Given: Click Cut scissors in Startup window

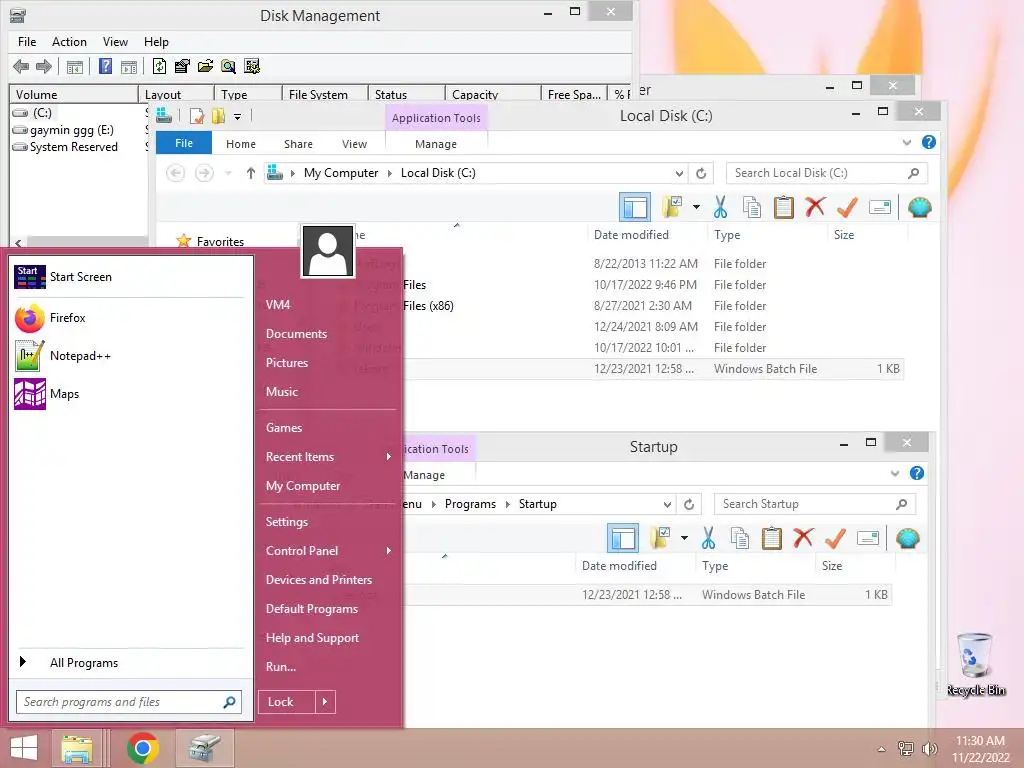Looking at the screenshot, I should coord(709,539).
